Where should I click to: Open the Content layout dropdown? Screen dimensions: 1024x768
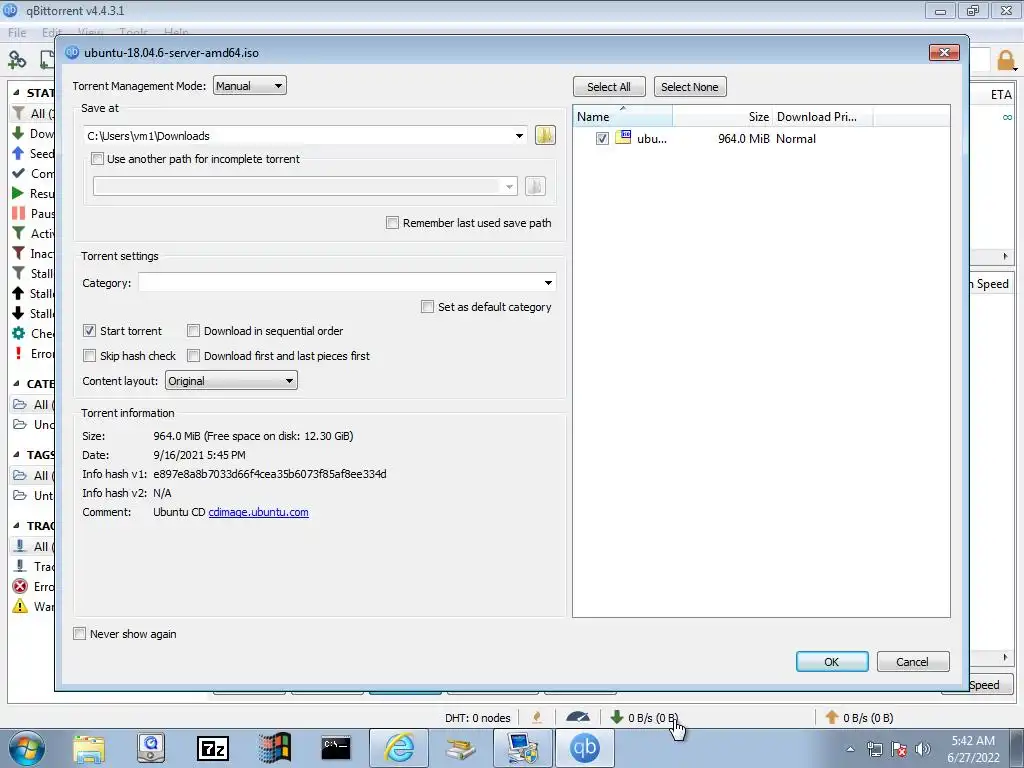pyautogui.click(x=231, y=381)
